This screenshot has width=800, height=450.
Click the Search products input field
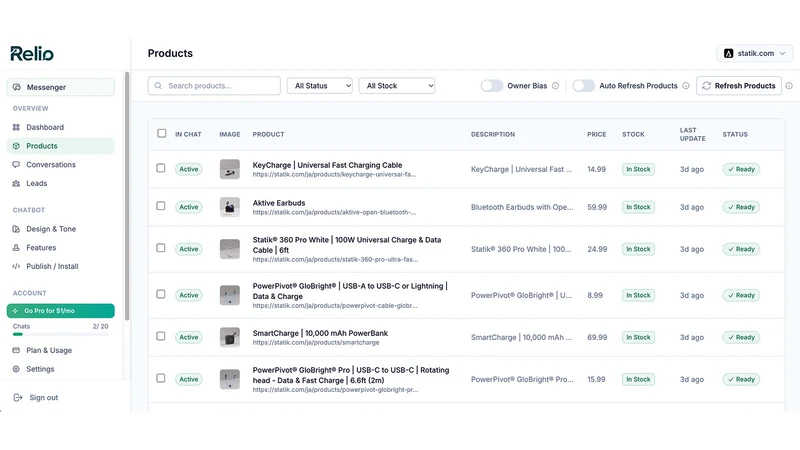pyautogui.click(x=214, y=86)
